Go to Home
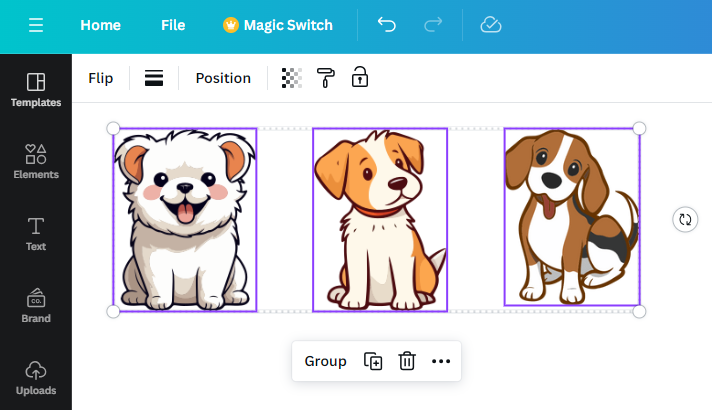This screenshot has height=410, width=712. pyautogui.click(x=100, y=25)
